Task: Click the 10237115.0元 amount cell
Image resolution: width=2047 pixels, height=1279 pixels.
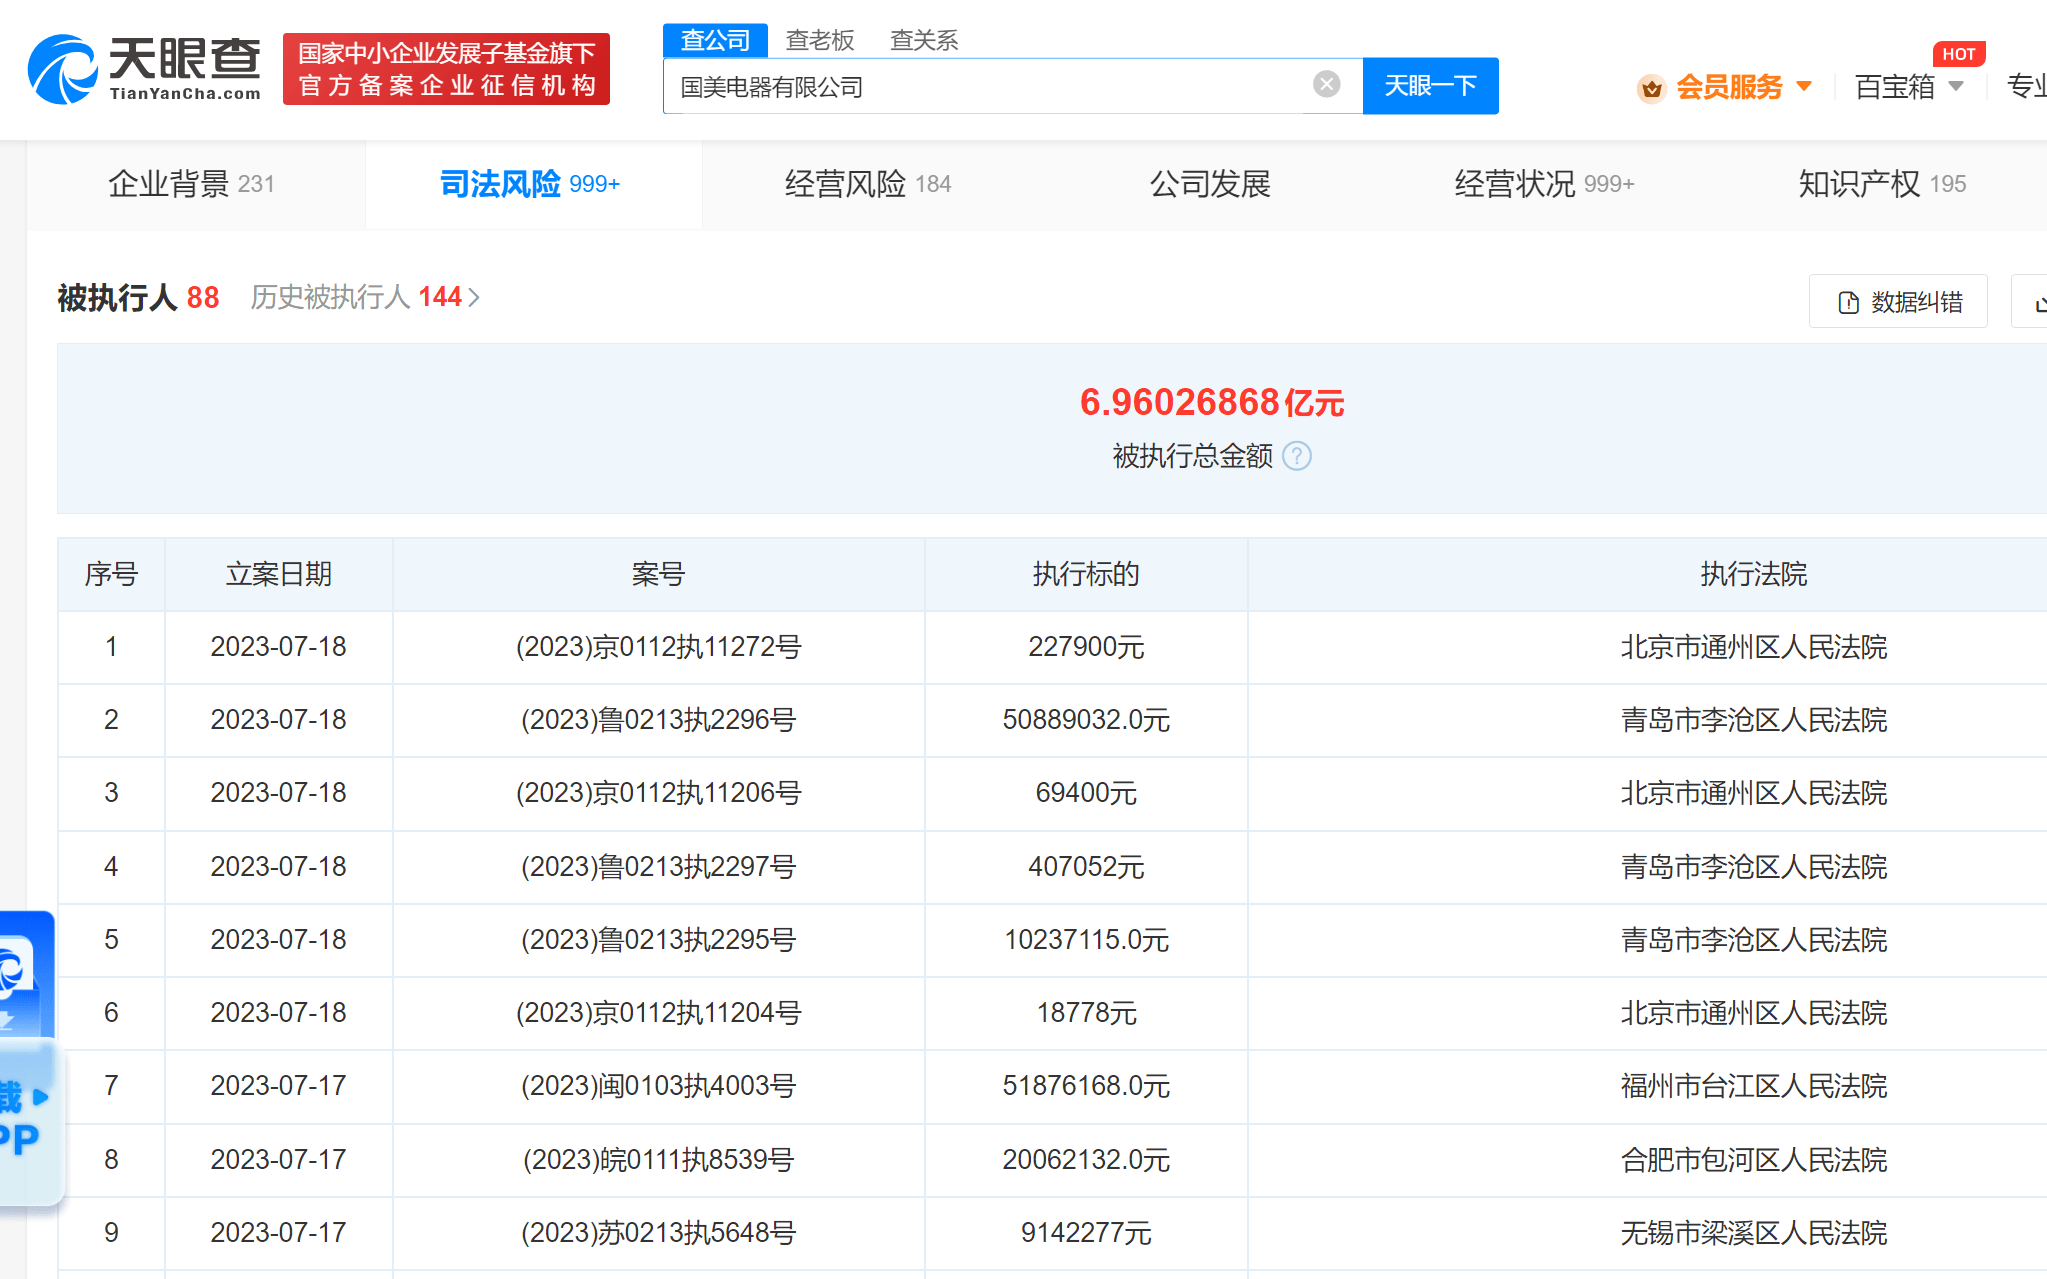Action: [1086, 940]
